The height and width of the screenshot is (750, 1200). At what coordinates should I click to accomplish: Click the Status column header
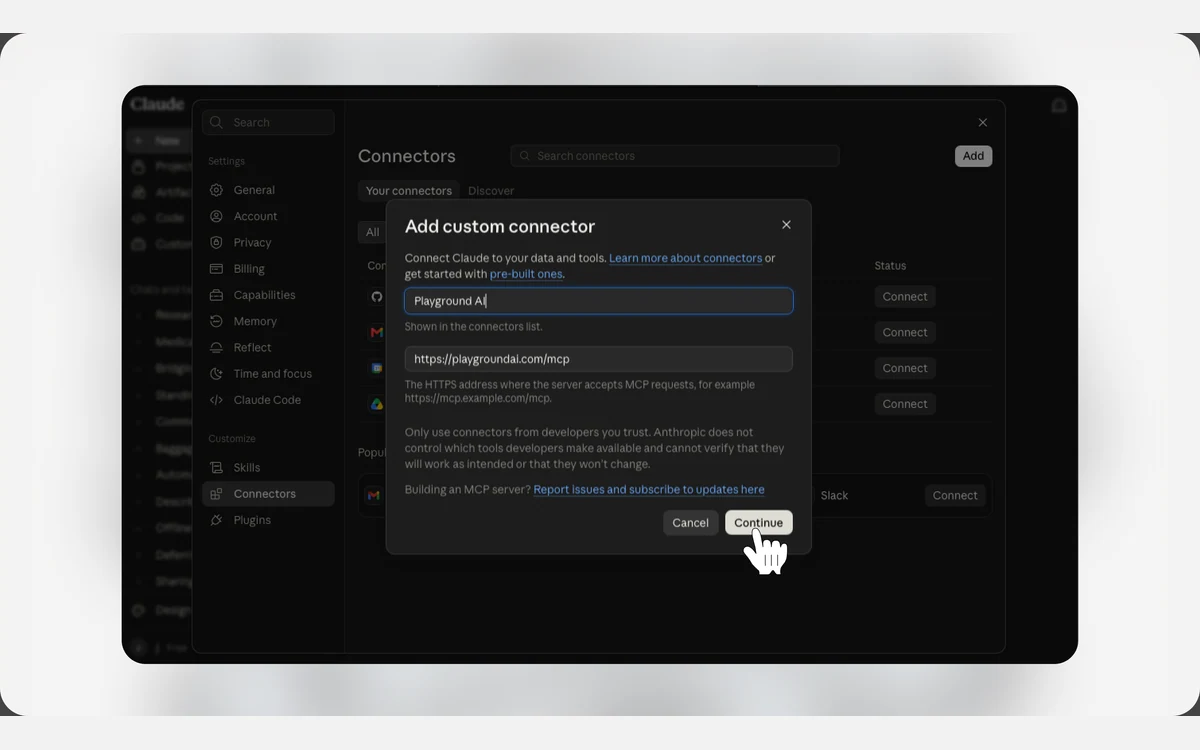[890, 266]
